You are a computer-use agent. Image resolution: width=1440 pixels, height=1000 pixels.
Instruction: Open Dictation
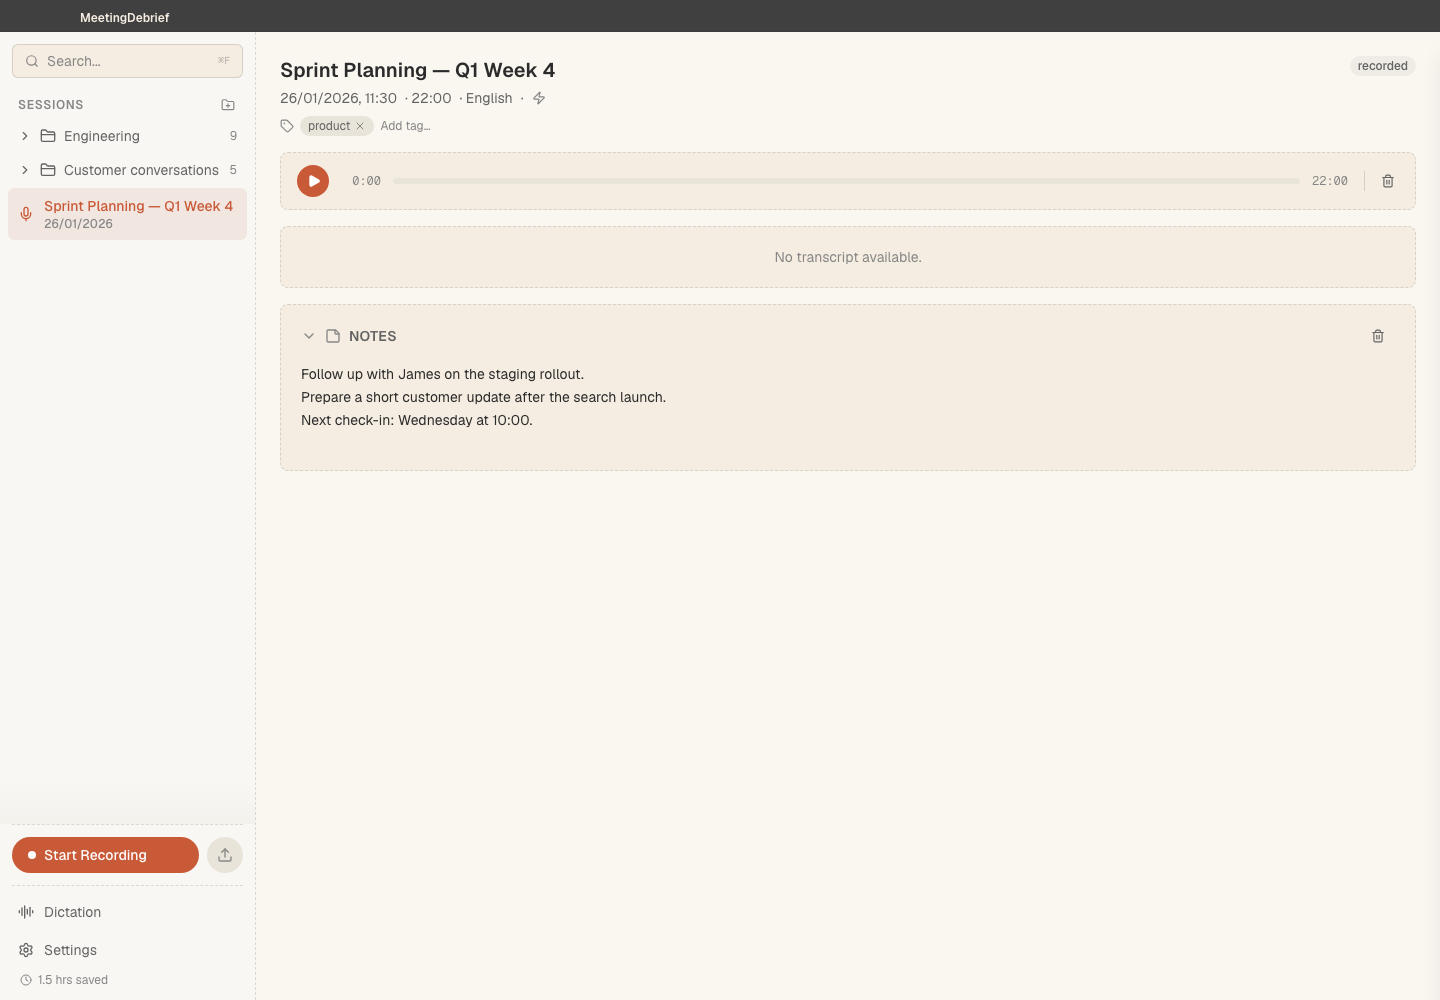pyautogui.click(x=127, y=912)
